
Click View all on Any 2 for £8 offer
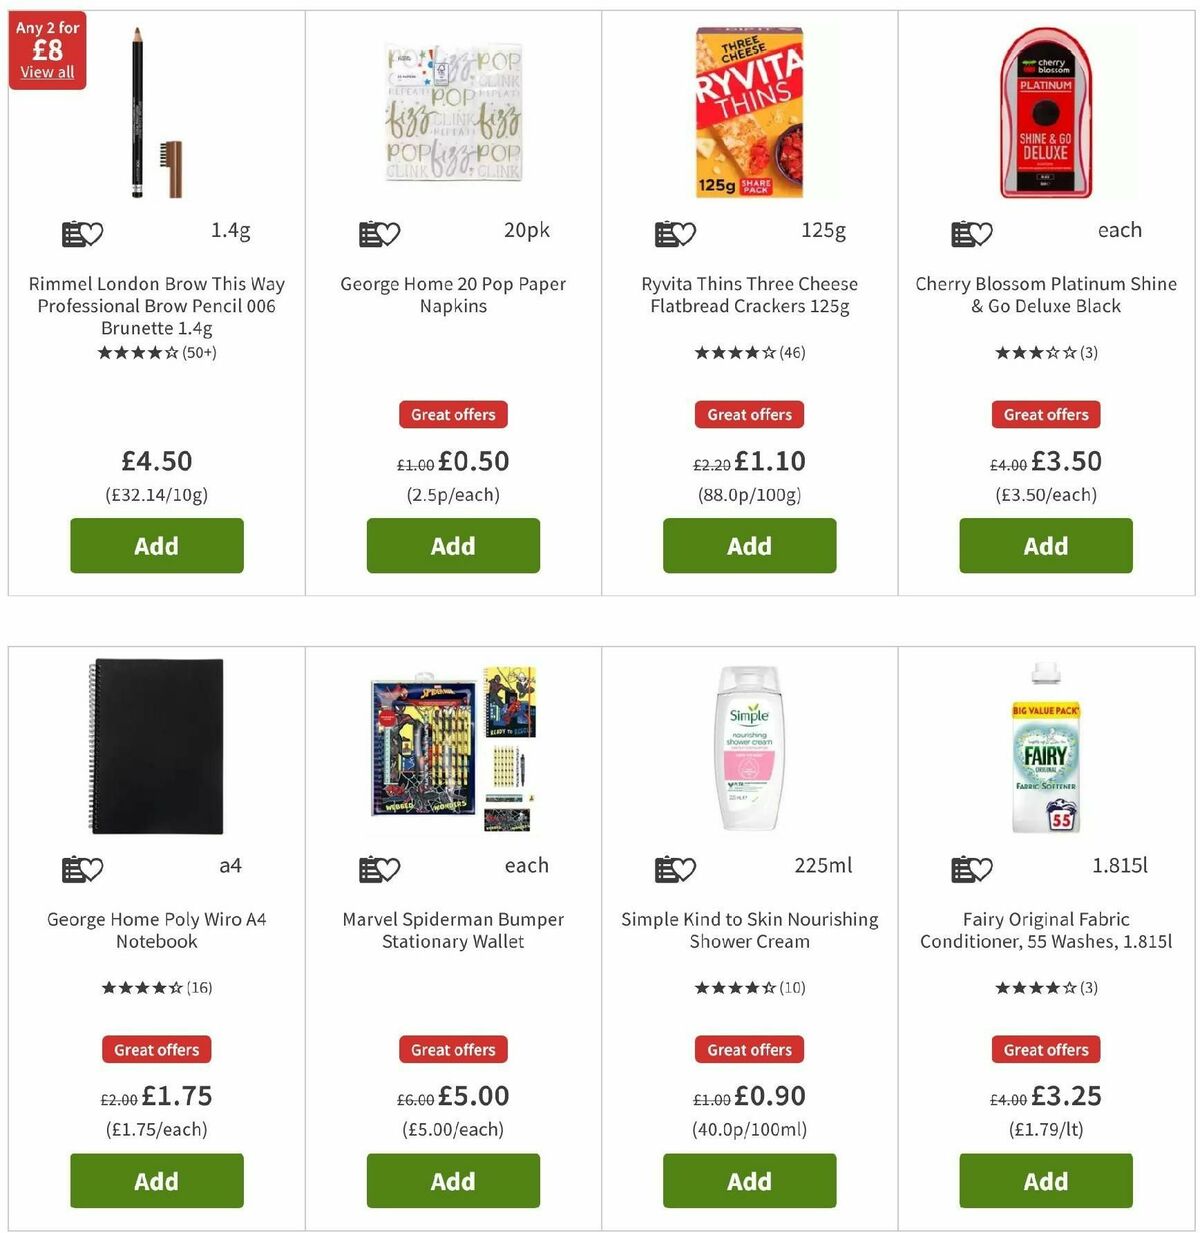[46, 72]
